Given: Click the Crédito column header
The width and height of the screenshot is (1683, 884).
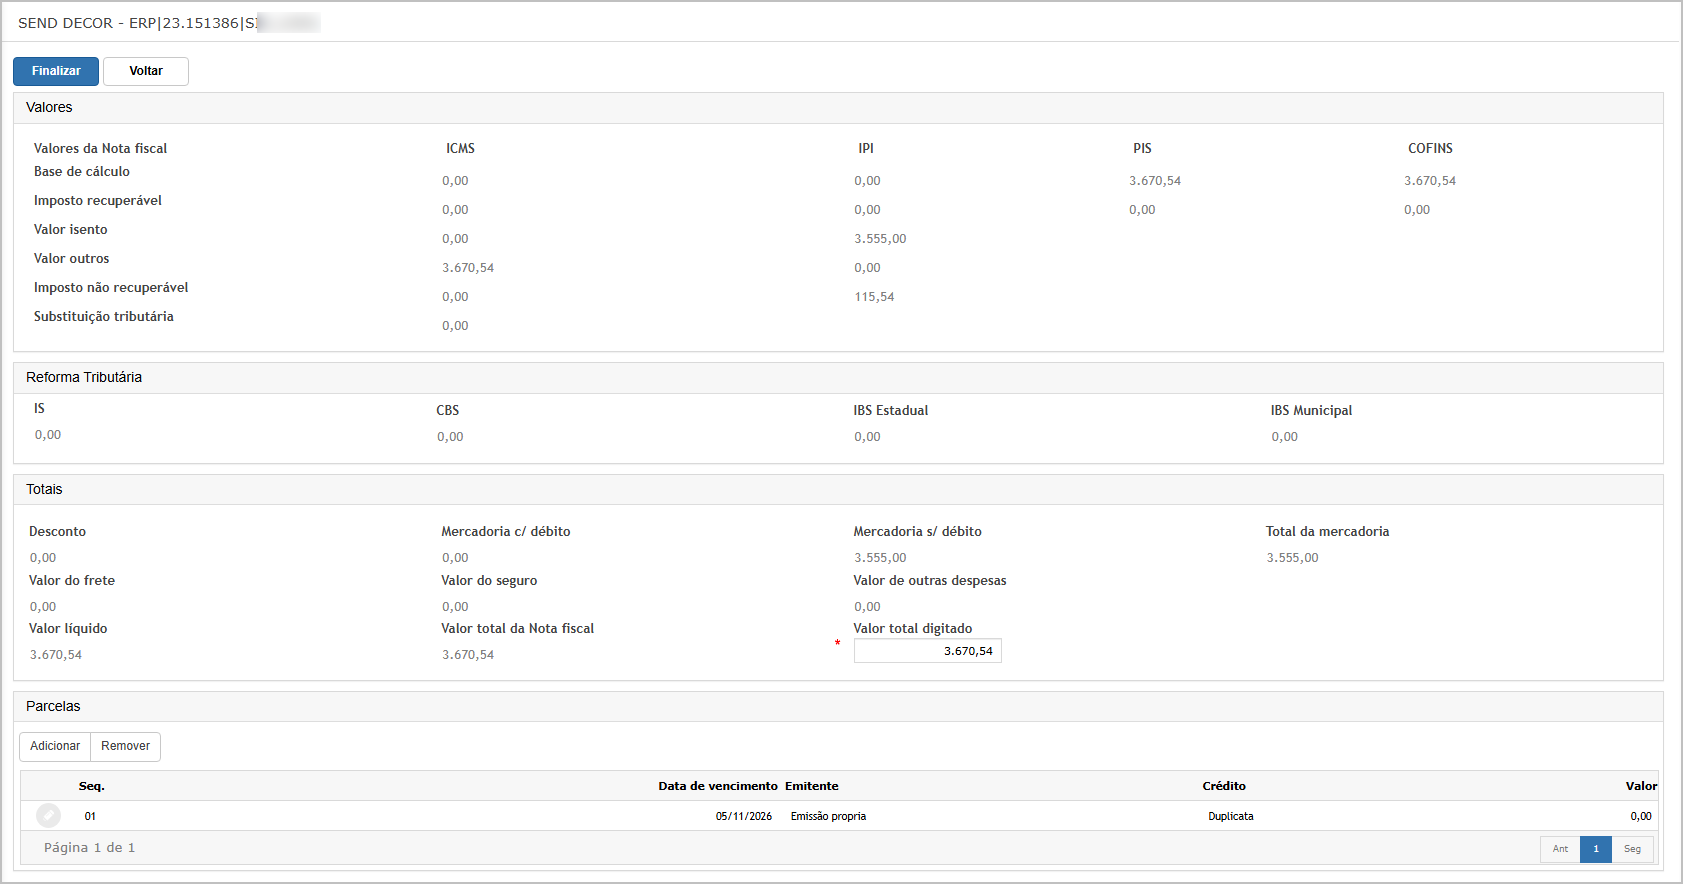Looking at the screenshot, I should pyautogui.click(x=1224, y=786).
